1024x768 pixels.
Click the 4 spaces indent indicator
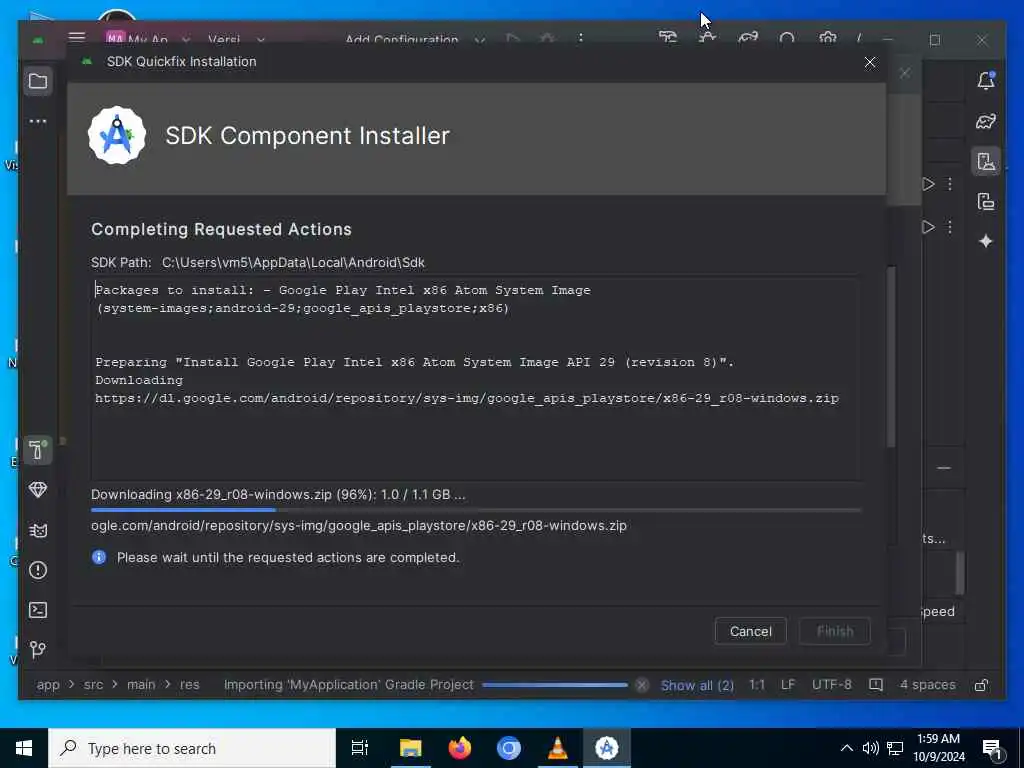pos(927,684)
